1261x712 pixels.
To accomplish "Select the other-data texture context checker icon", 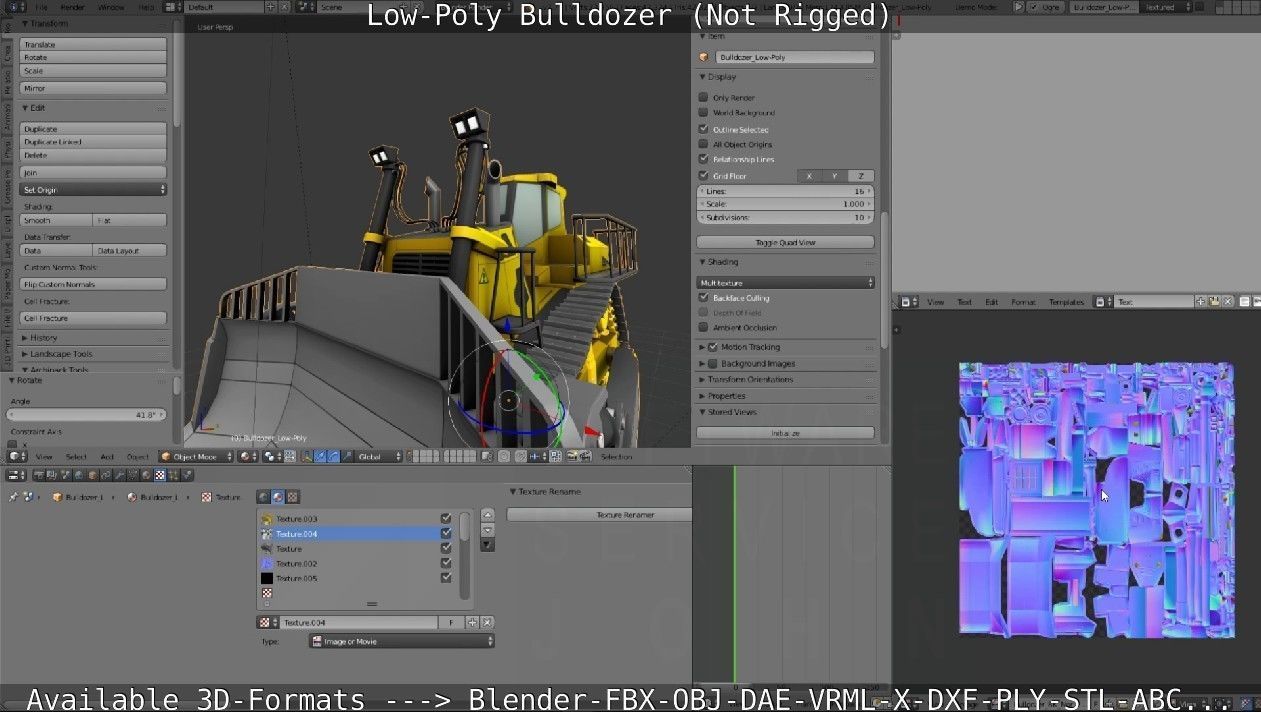I will pos(292,497).
